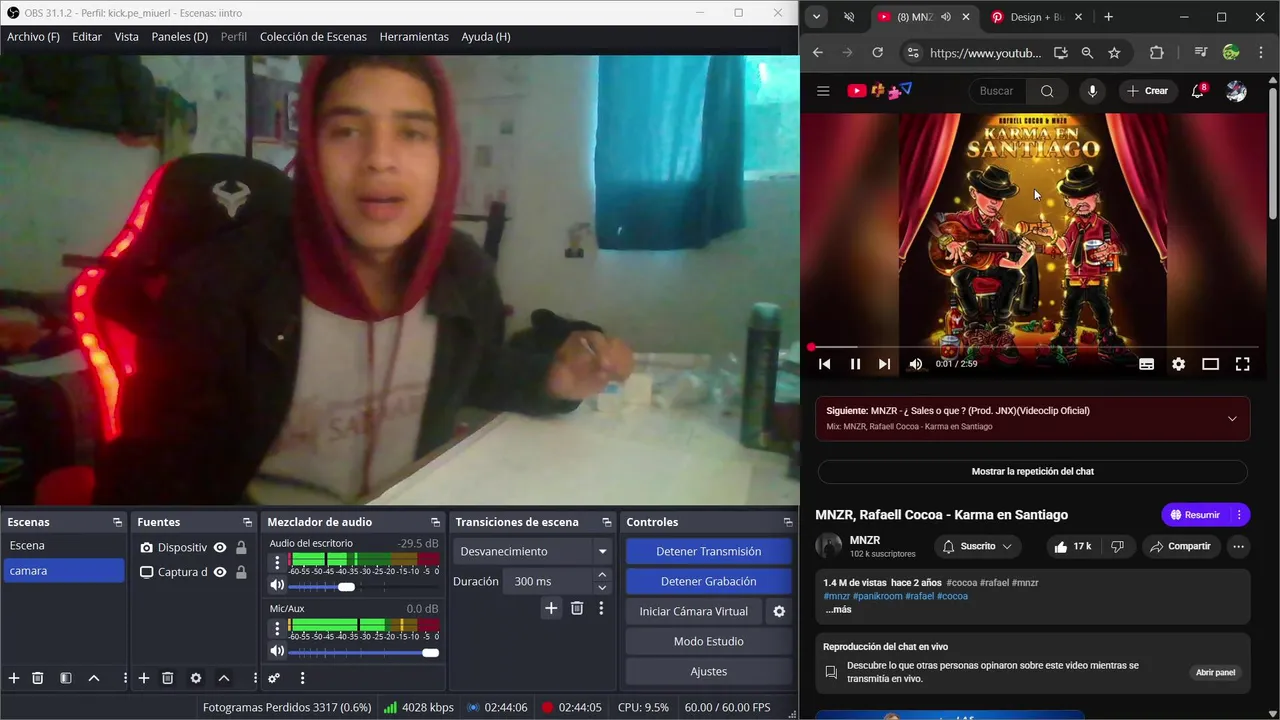Open the YouTube hamburger guide menu

pyautogui.click(x=823, y=91)
